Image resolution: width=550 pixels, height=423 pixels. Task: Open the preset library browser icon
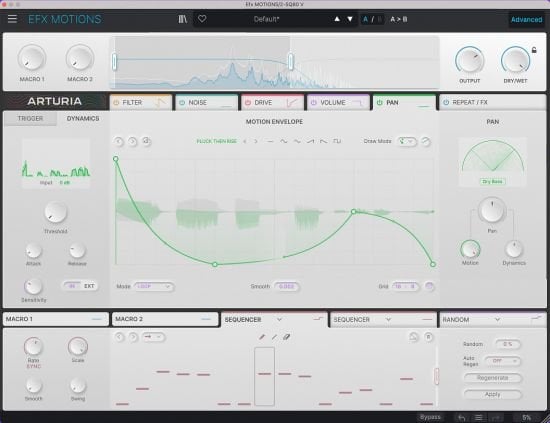[x=182, y=19]
